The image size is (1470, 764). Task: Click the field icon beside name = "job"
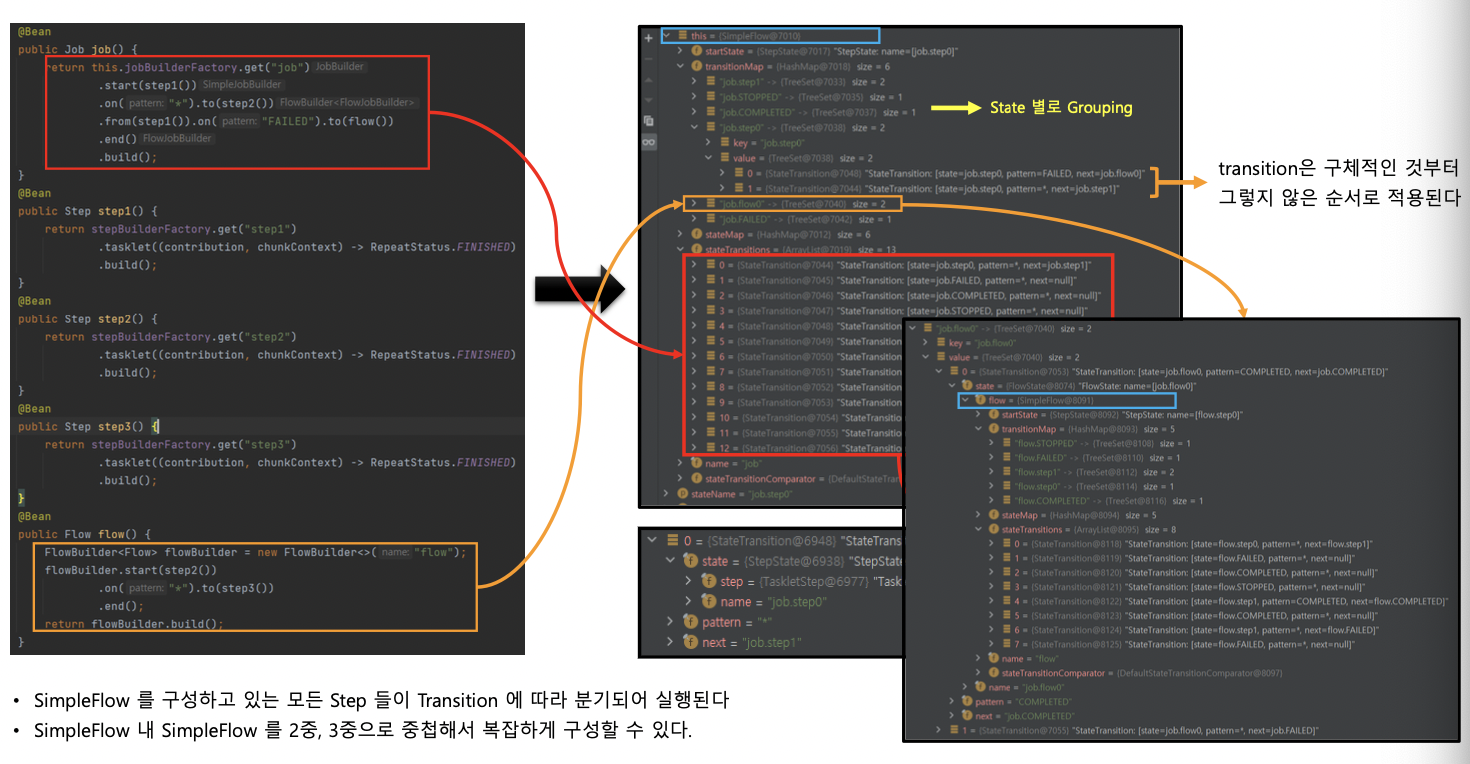[x=696, y=463]
